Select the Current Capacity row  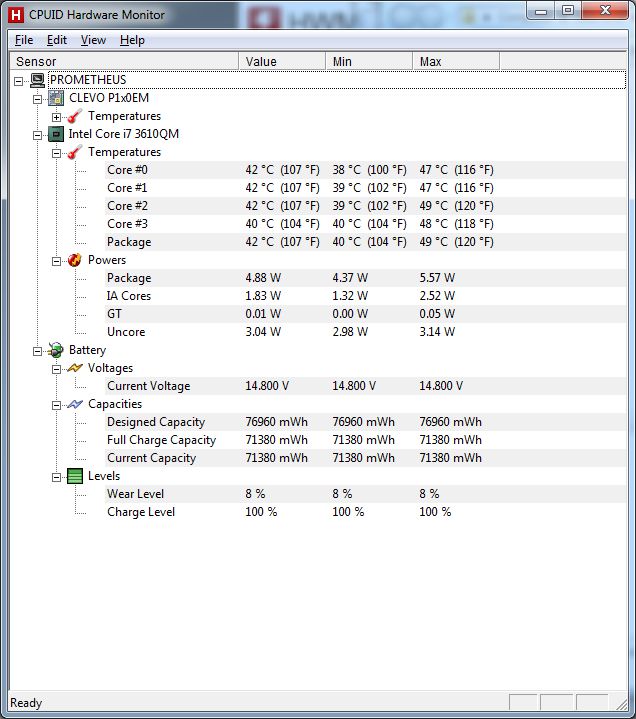[366, 458]
